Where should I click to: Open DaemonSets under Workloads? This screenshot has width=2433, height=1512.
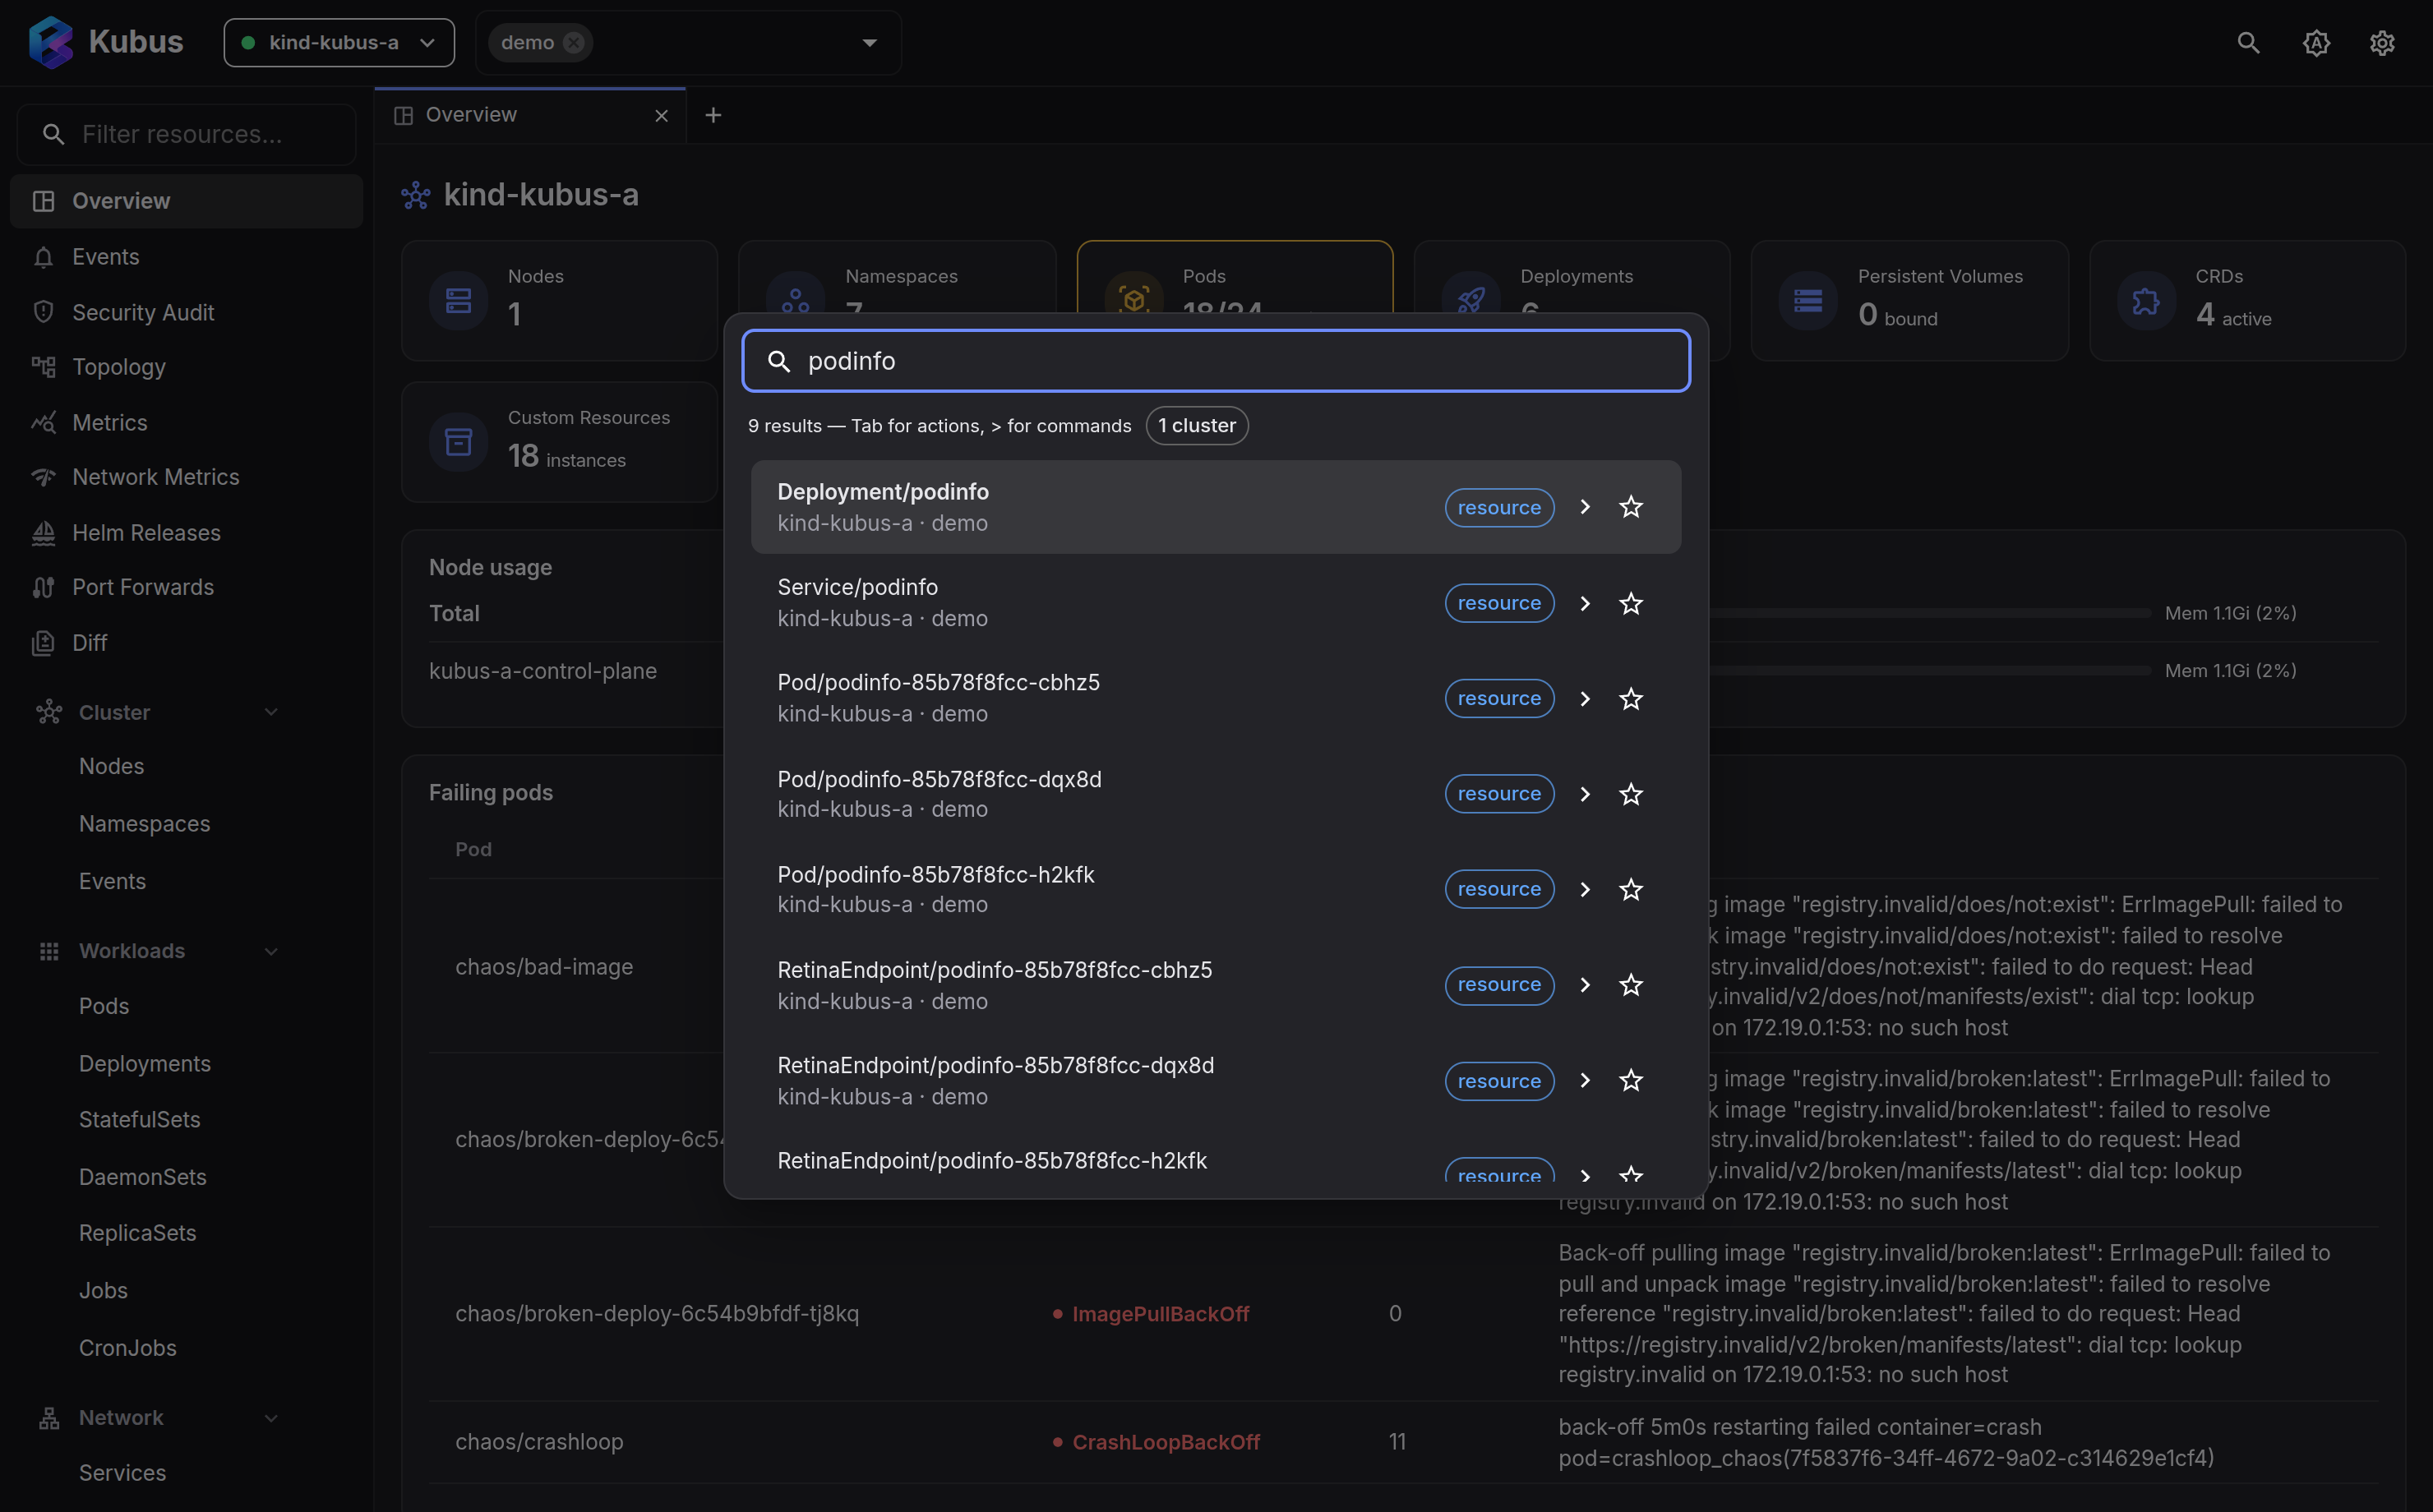coord(143,1177)
